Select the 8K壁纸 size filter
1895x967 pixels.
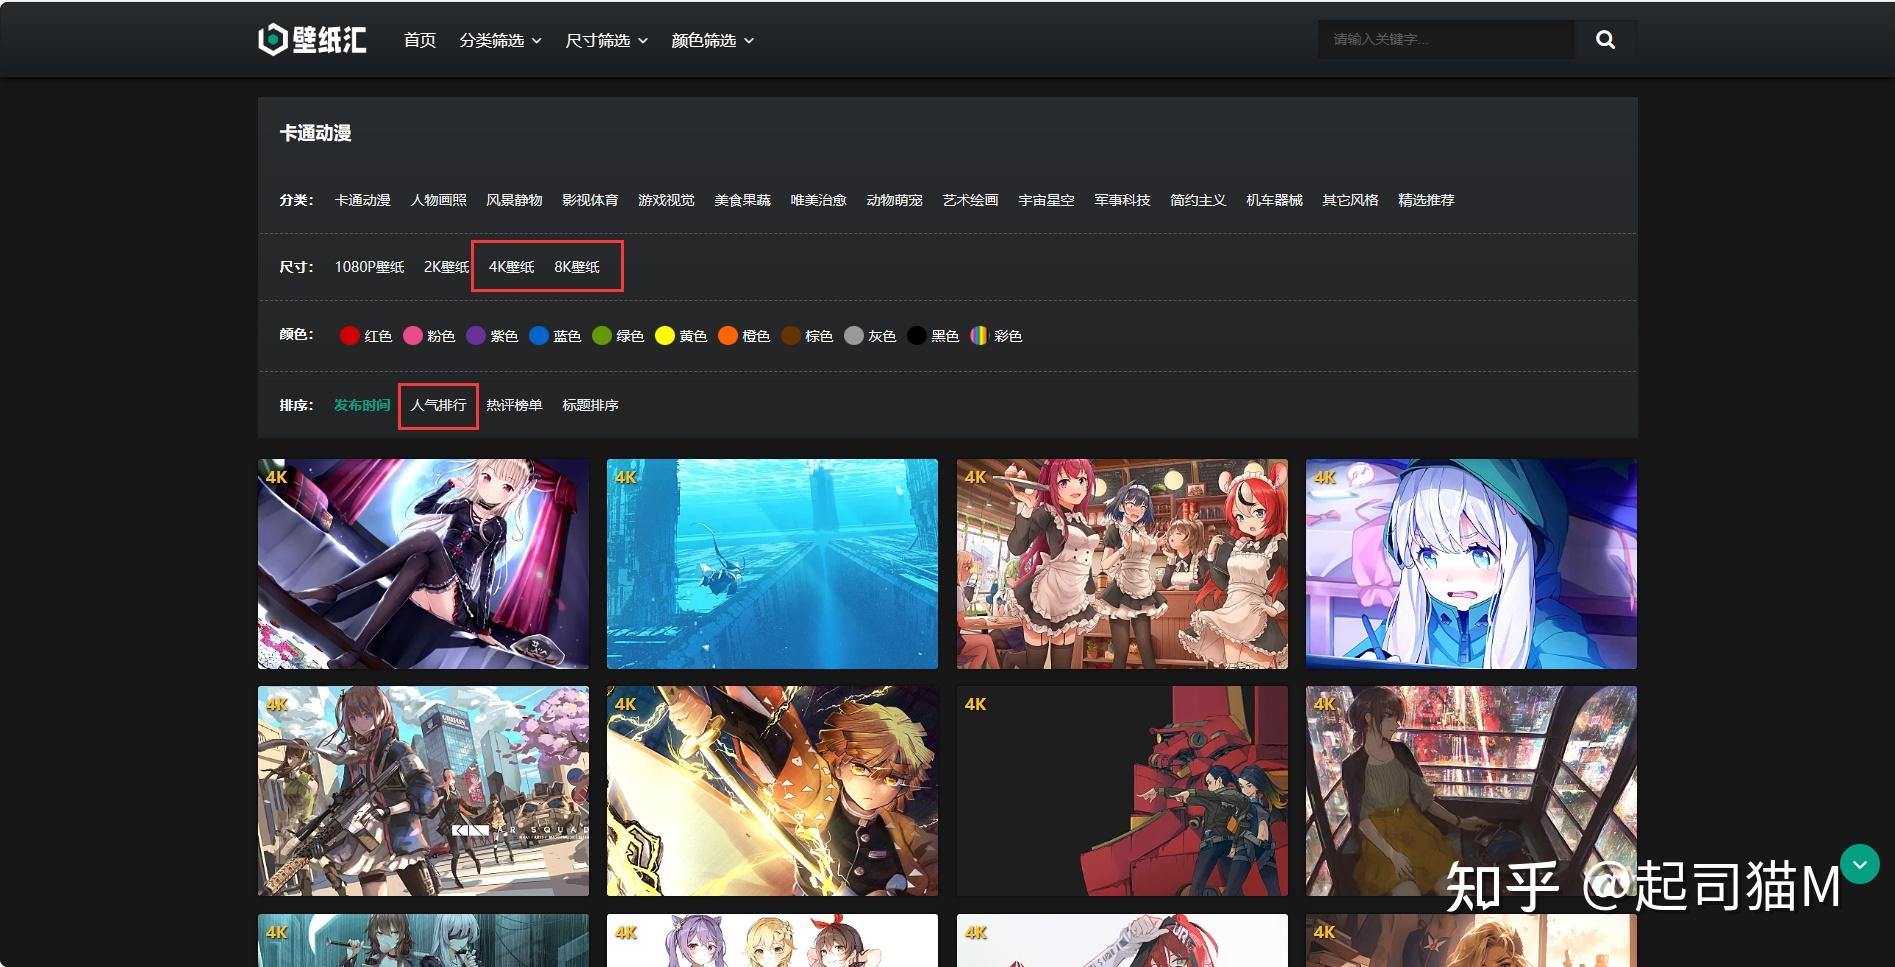(x=577, y=267)
